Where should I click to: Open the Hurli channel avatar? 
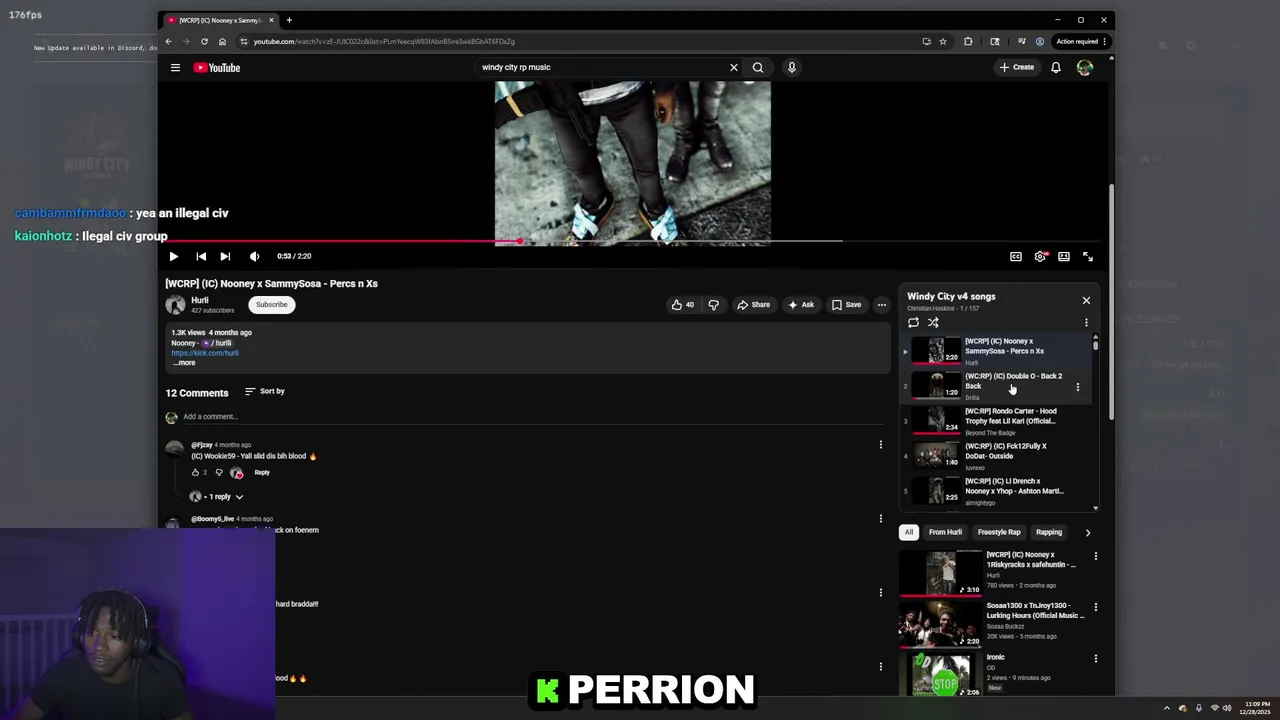point(176,305)
